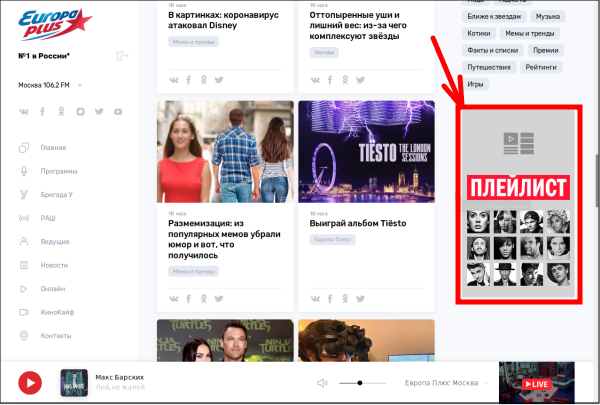Share Размемизация article on Odnoklassniki

coord(204,299)
